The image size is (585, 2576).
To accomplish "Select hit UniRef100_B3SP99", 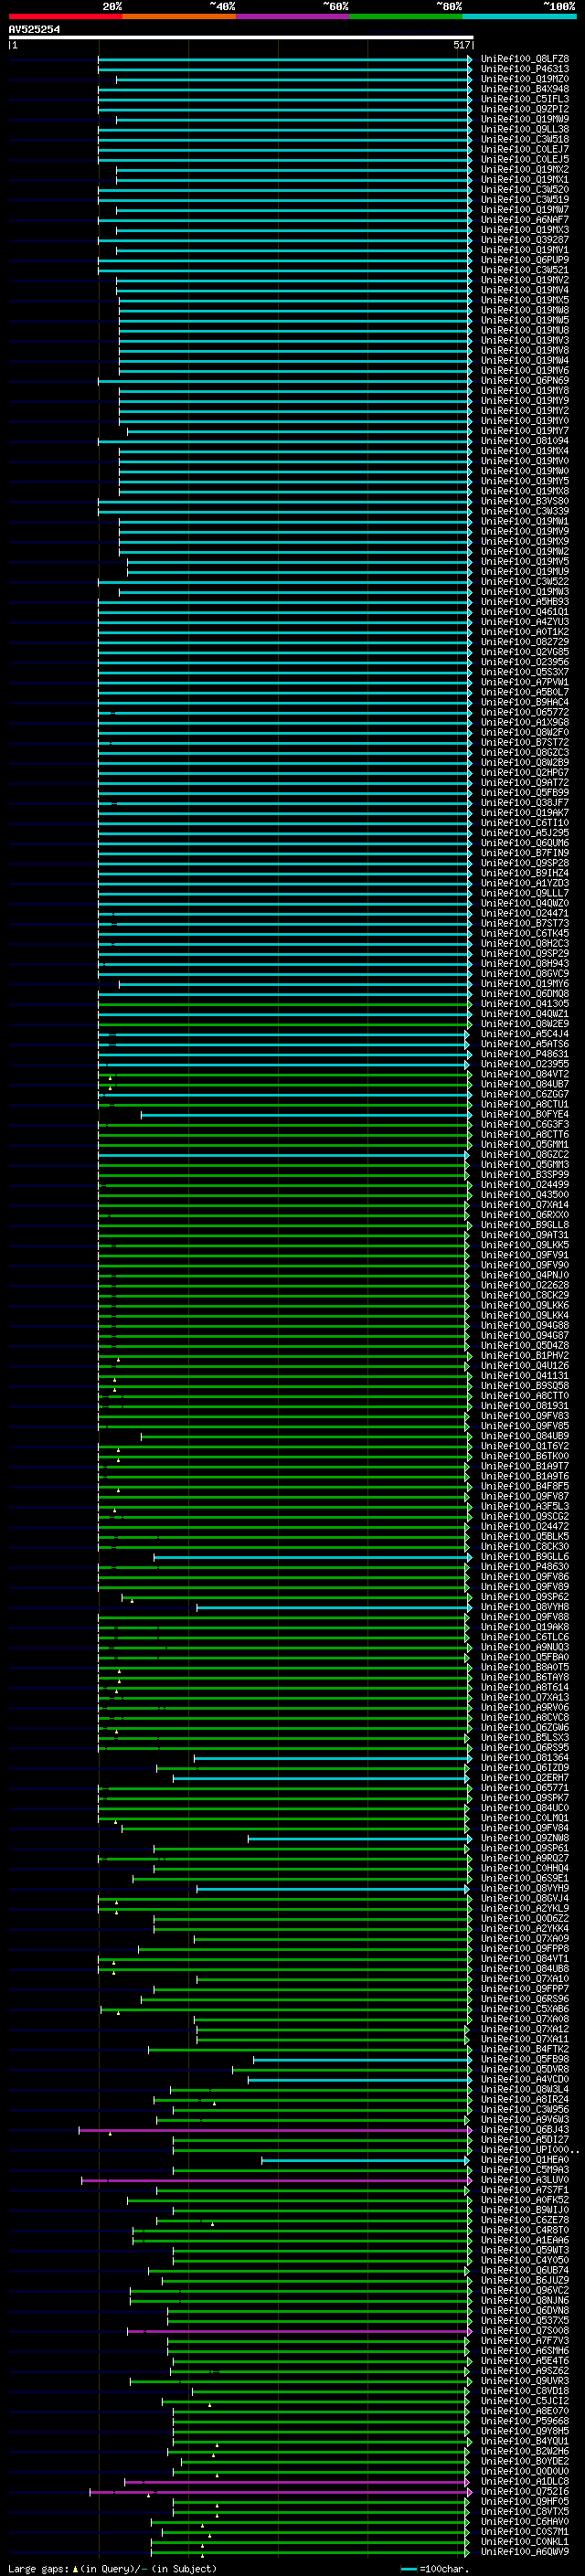I will point(525,1175).
